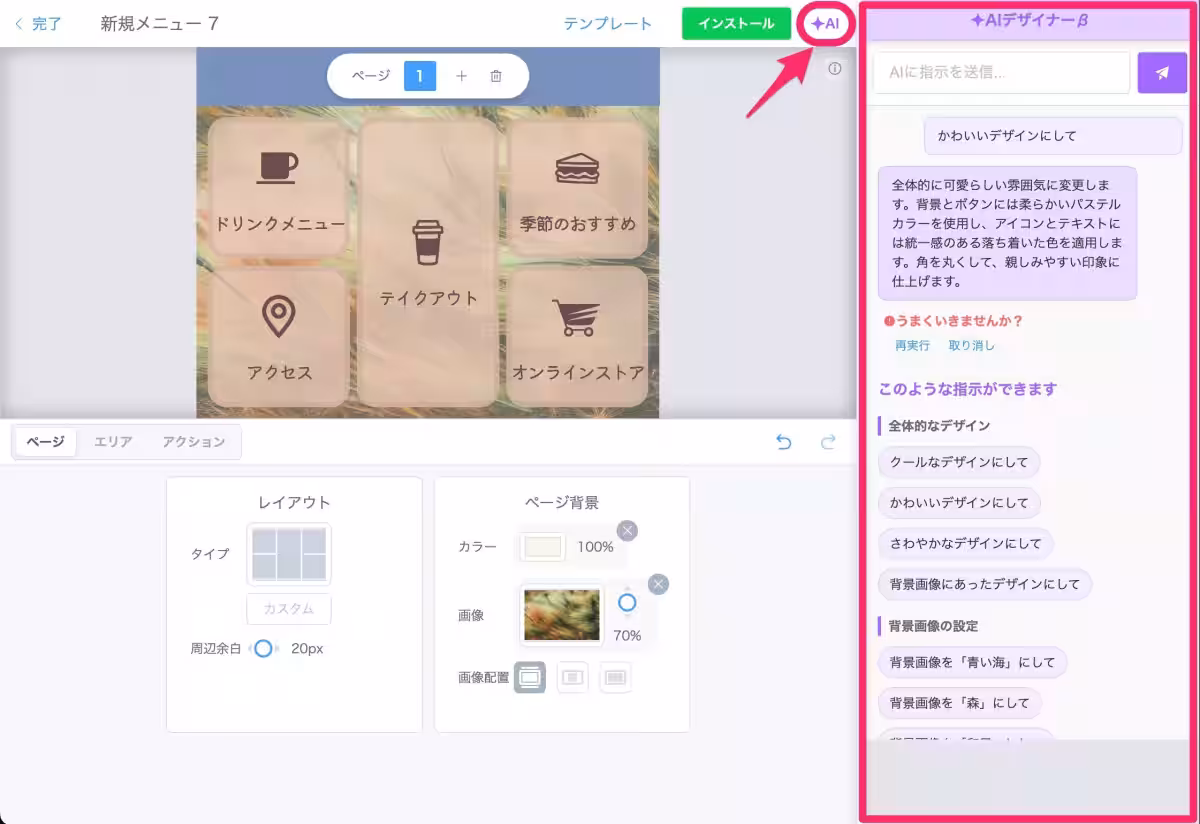
Task: Select the full-fit image placement option
Action: point(530,677)
